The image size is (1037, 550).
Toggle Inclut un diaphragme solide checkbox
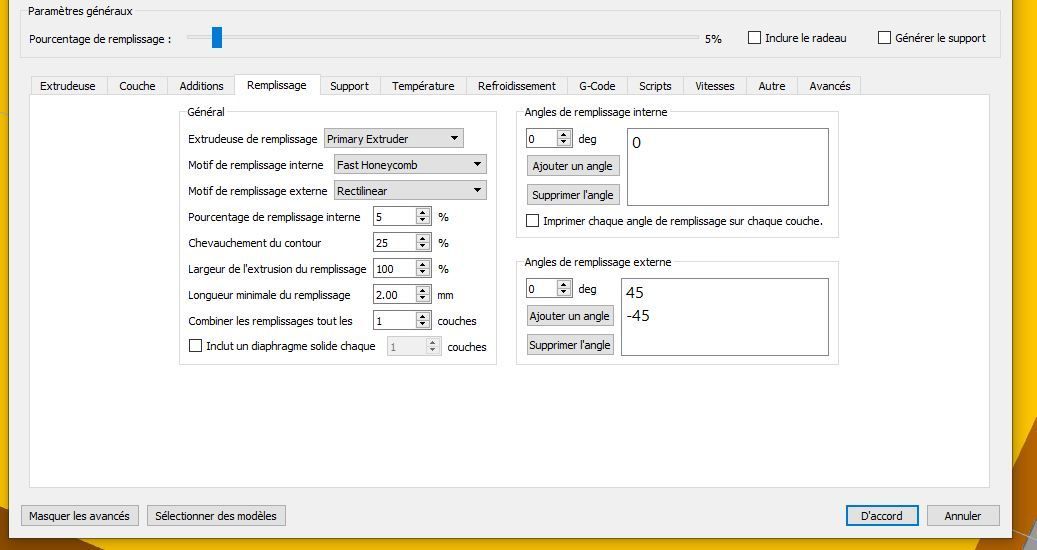(x=196, y=346)
